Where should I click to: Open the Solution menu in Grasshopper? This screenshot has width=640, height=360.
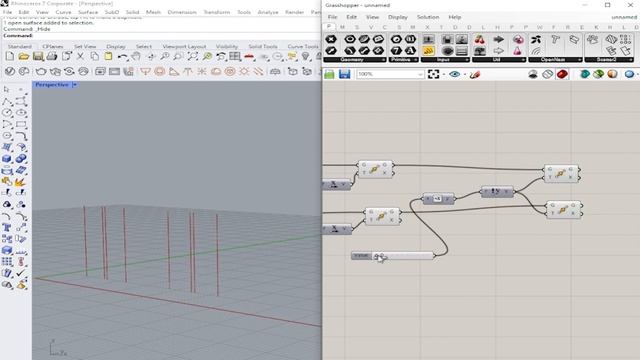click(428, 17)
